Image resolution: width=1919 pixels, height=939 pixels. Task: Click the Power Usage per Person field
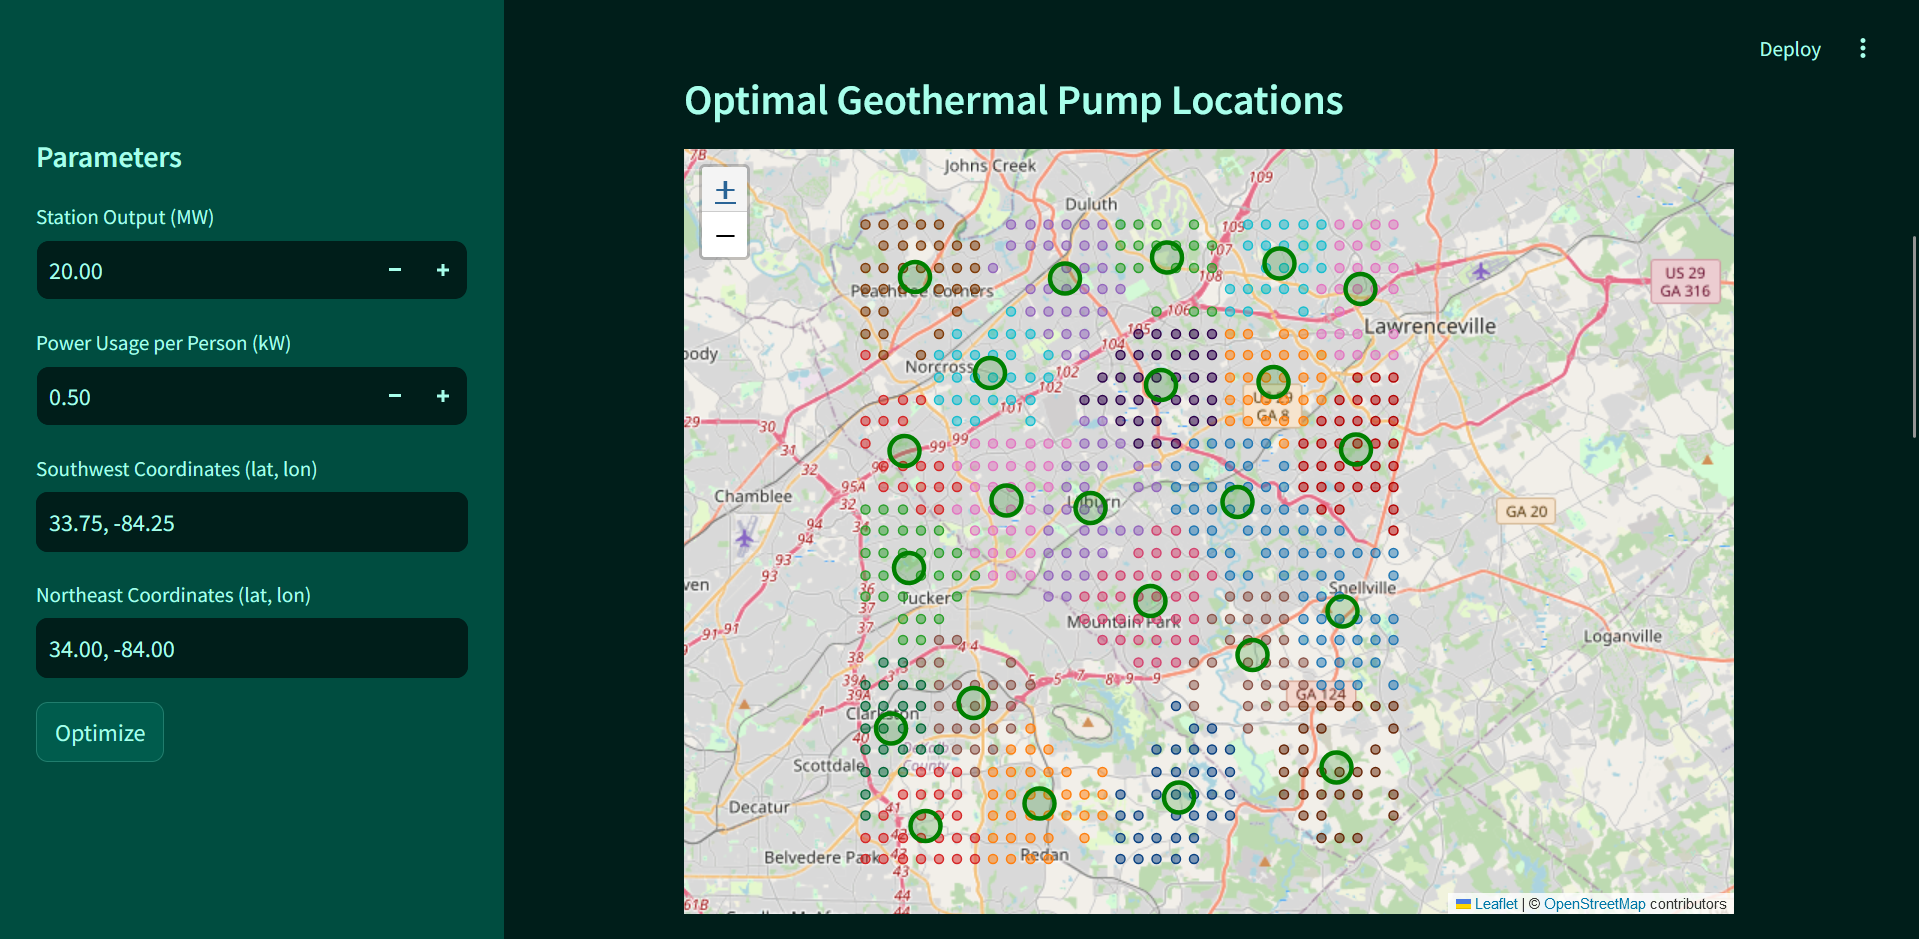click(204, 396)
